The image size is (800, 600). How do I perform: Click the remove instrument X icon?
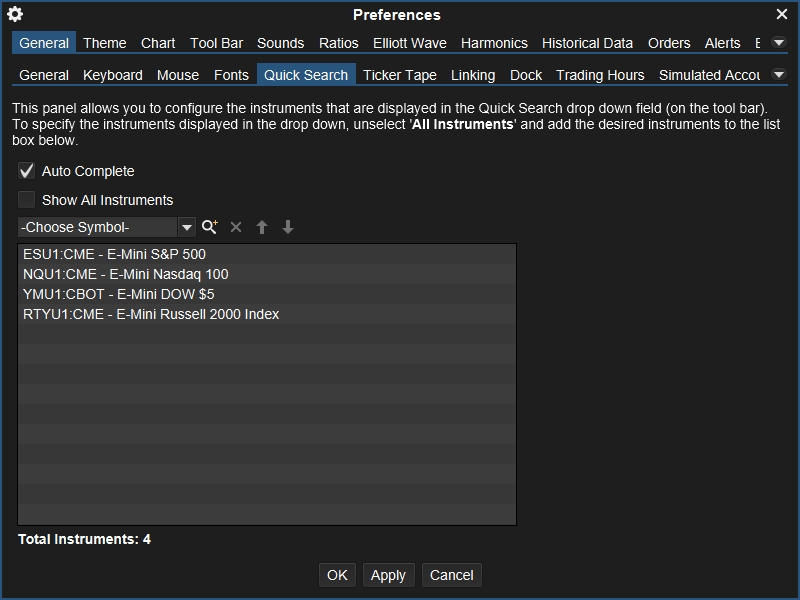click(x=236, y=227)
